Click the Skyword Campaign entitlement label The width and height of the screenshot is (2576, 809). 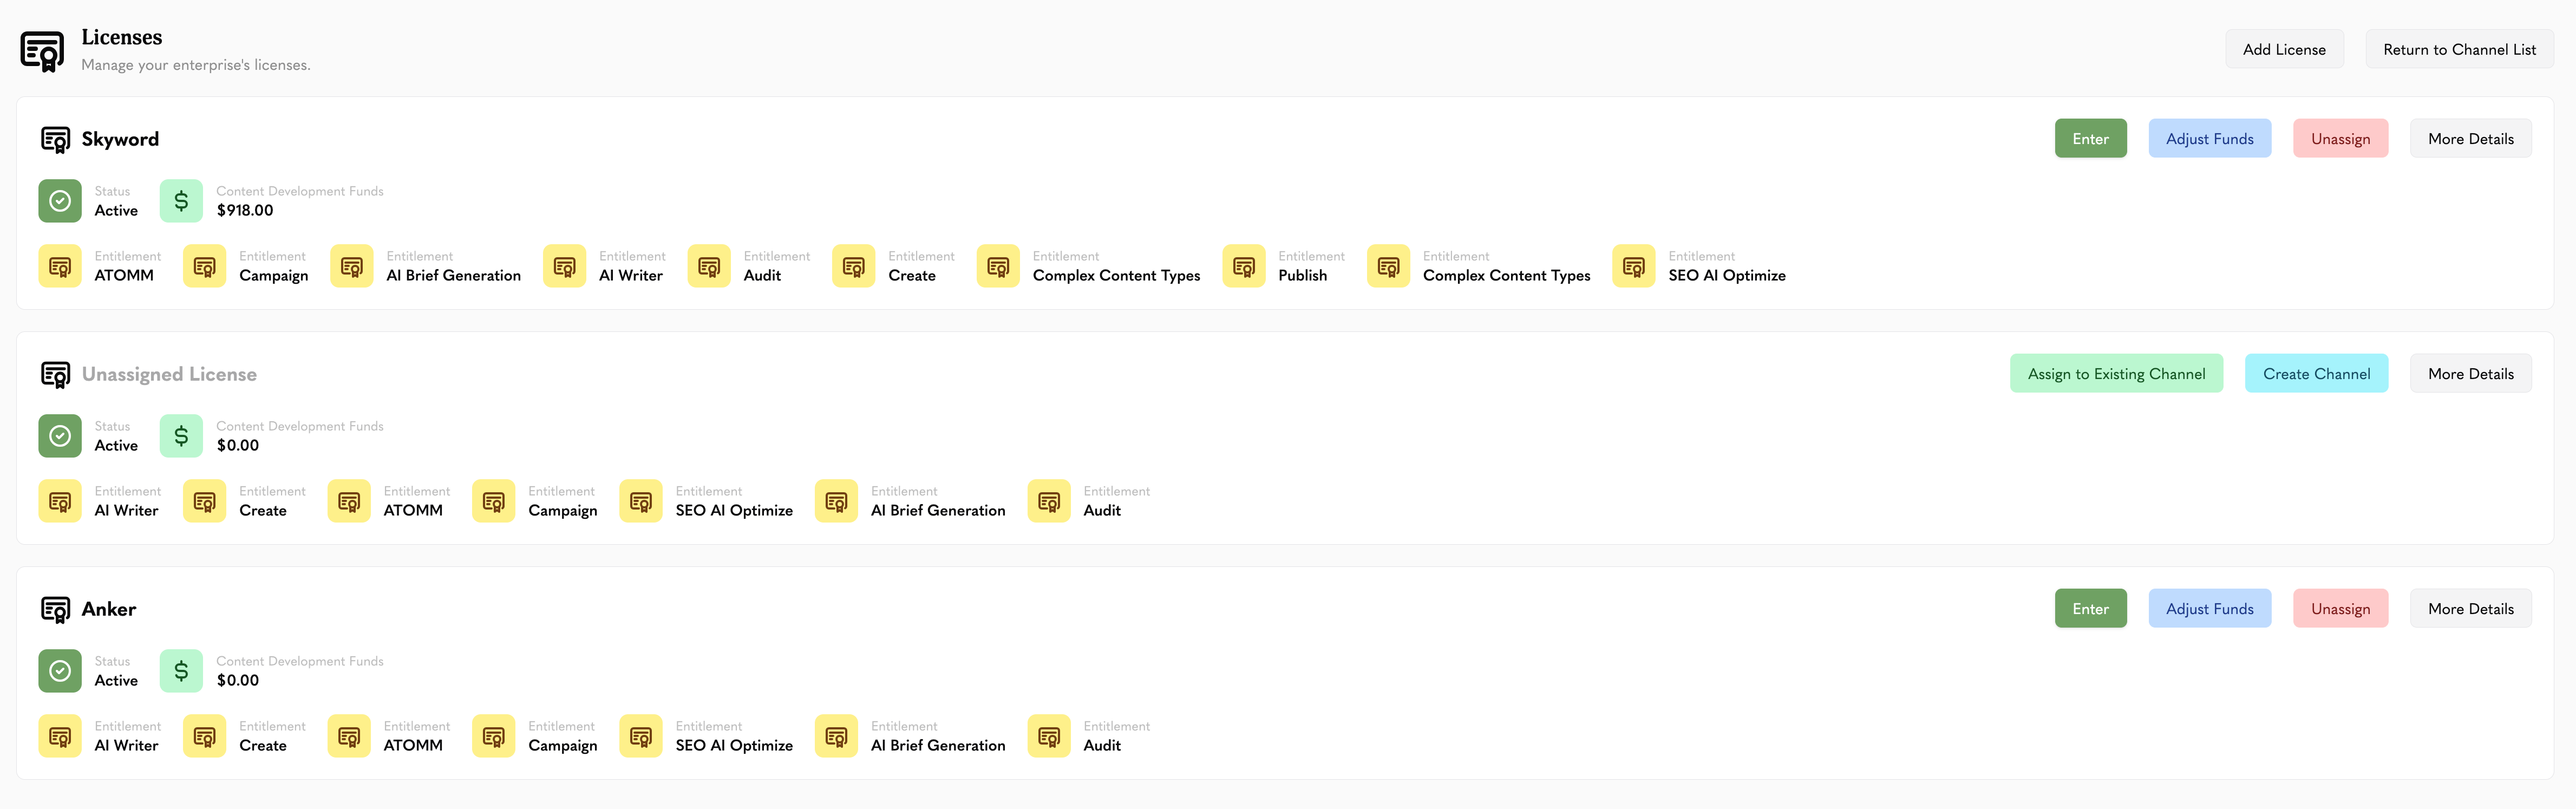click(x=274, y=276)
